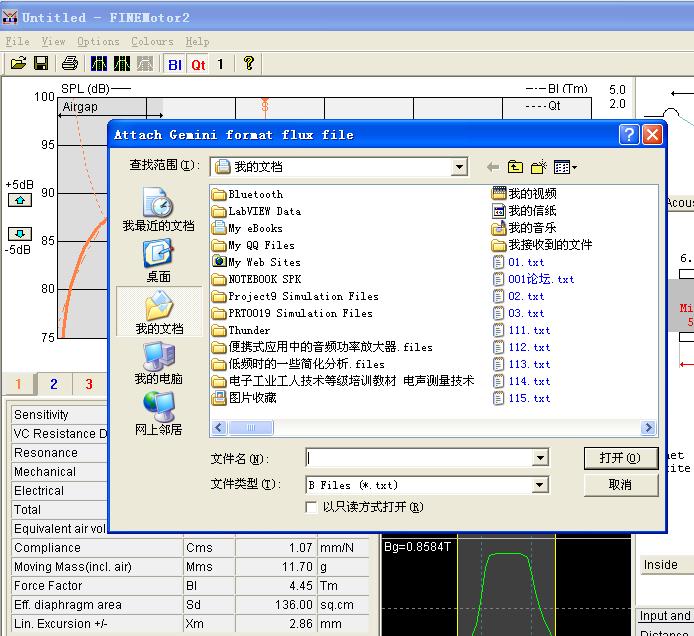Click greyed third motor toolbar icon

(145, 64)
